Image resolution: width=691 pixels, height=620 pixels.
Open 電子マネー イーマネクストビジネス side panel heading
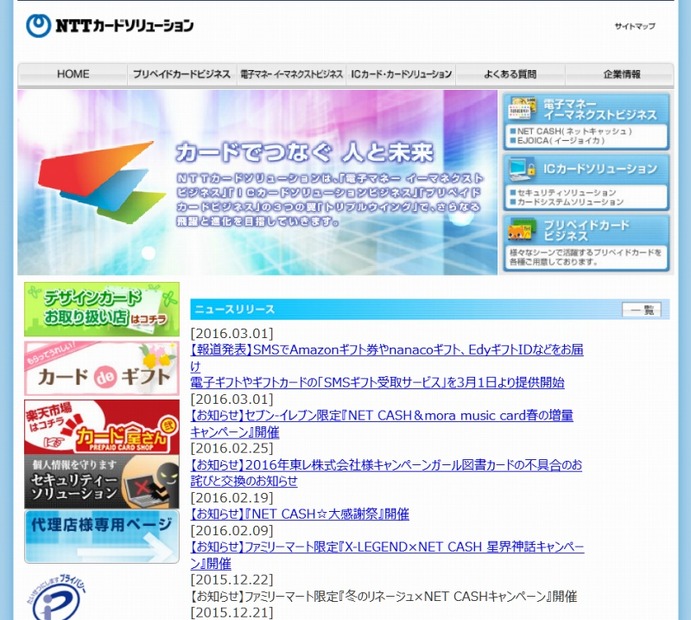tap(600, 109)
